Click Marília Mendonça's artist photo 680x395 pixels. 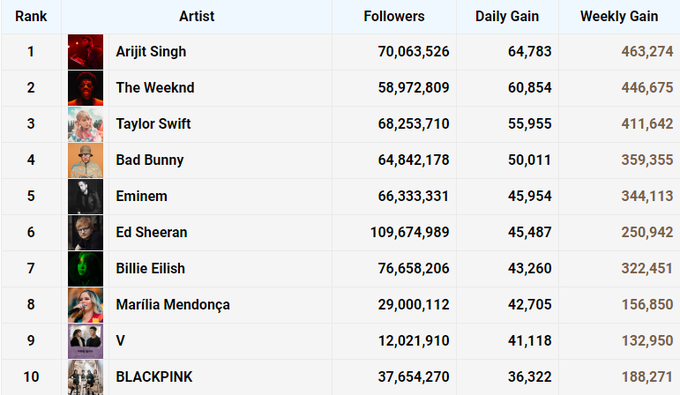(x=85, y=305)
